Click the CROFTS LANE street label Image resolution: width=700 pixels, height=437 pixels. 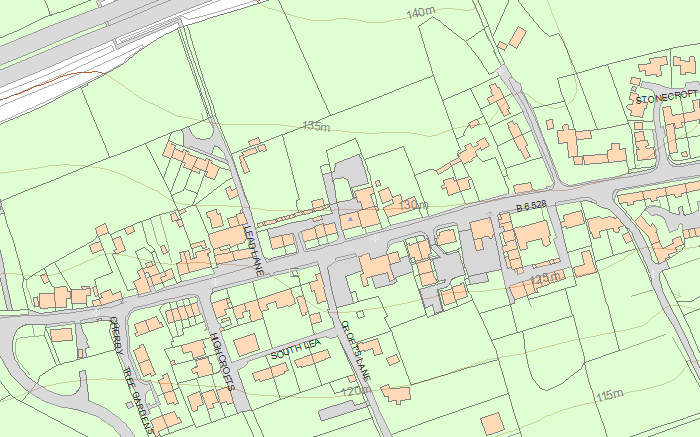coord(356,350)
